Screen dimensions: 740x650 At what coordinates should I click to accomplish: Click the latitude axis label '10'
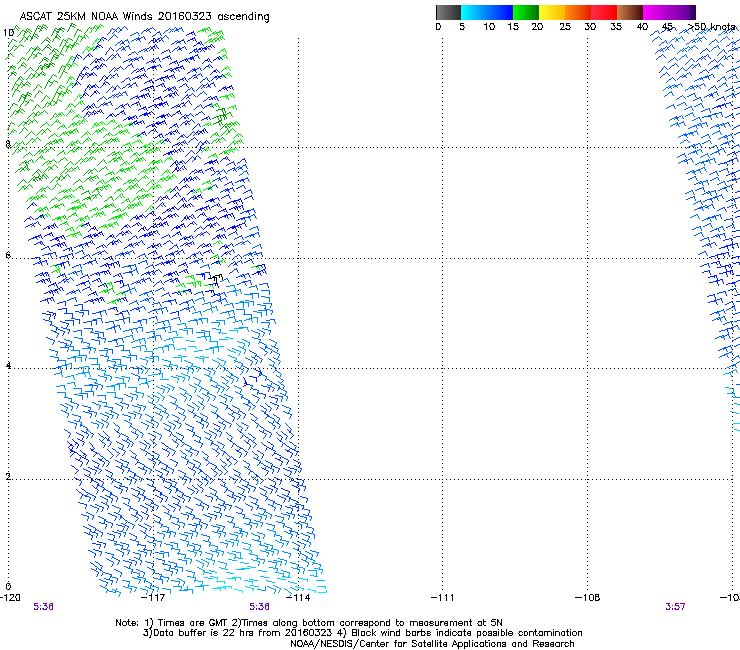click(x=8, y=33)
